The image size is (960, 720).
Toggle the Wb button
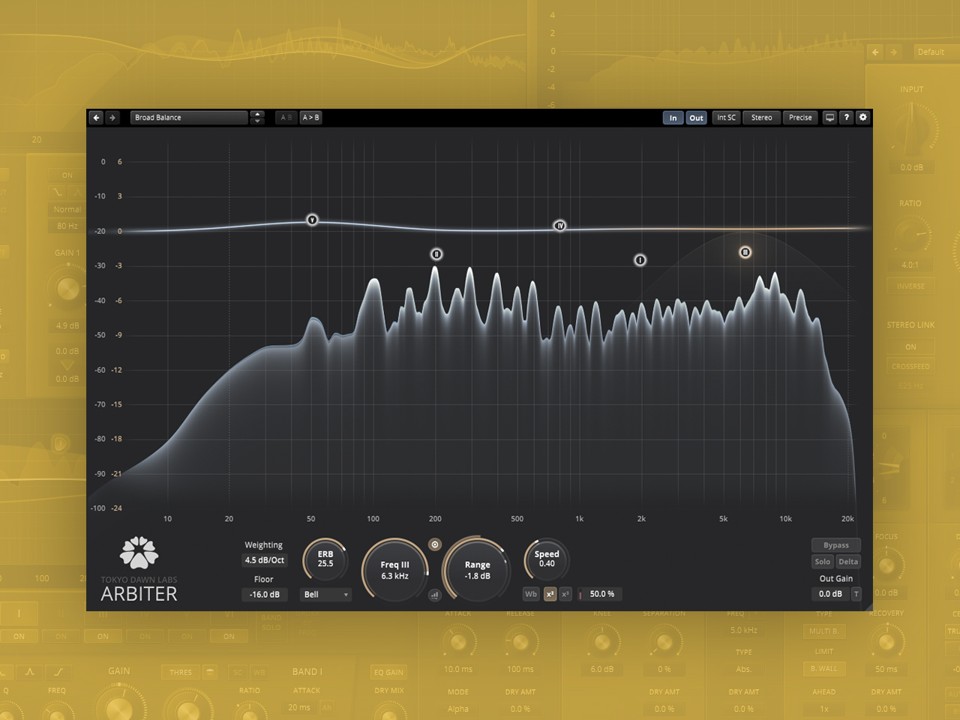tap(531, 594)
